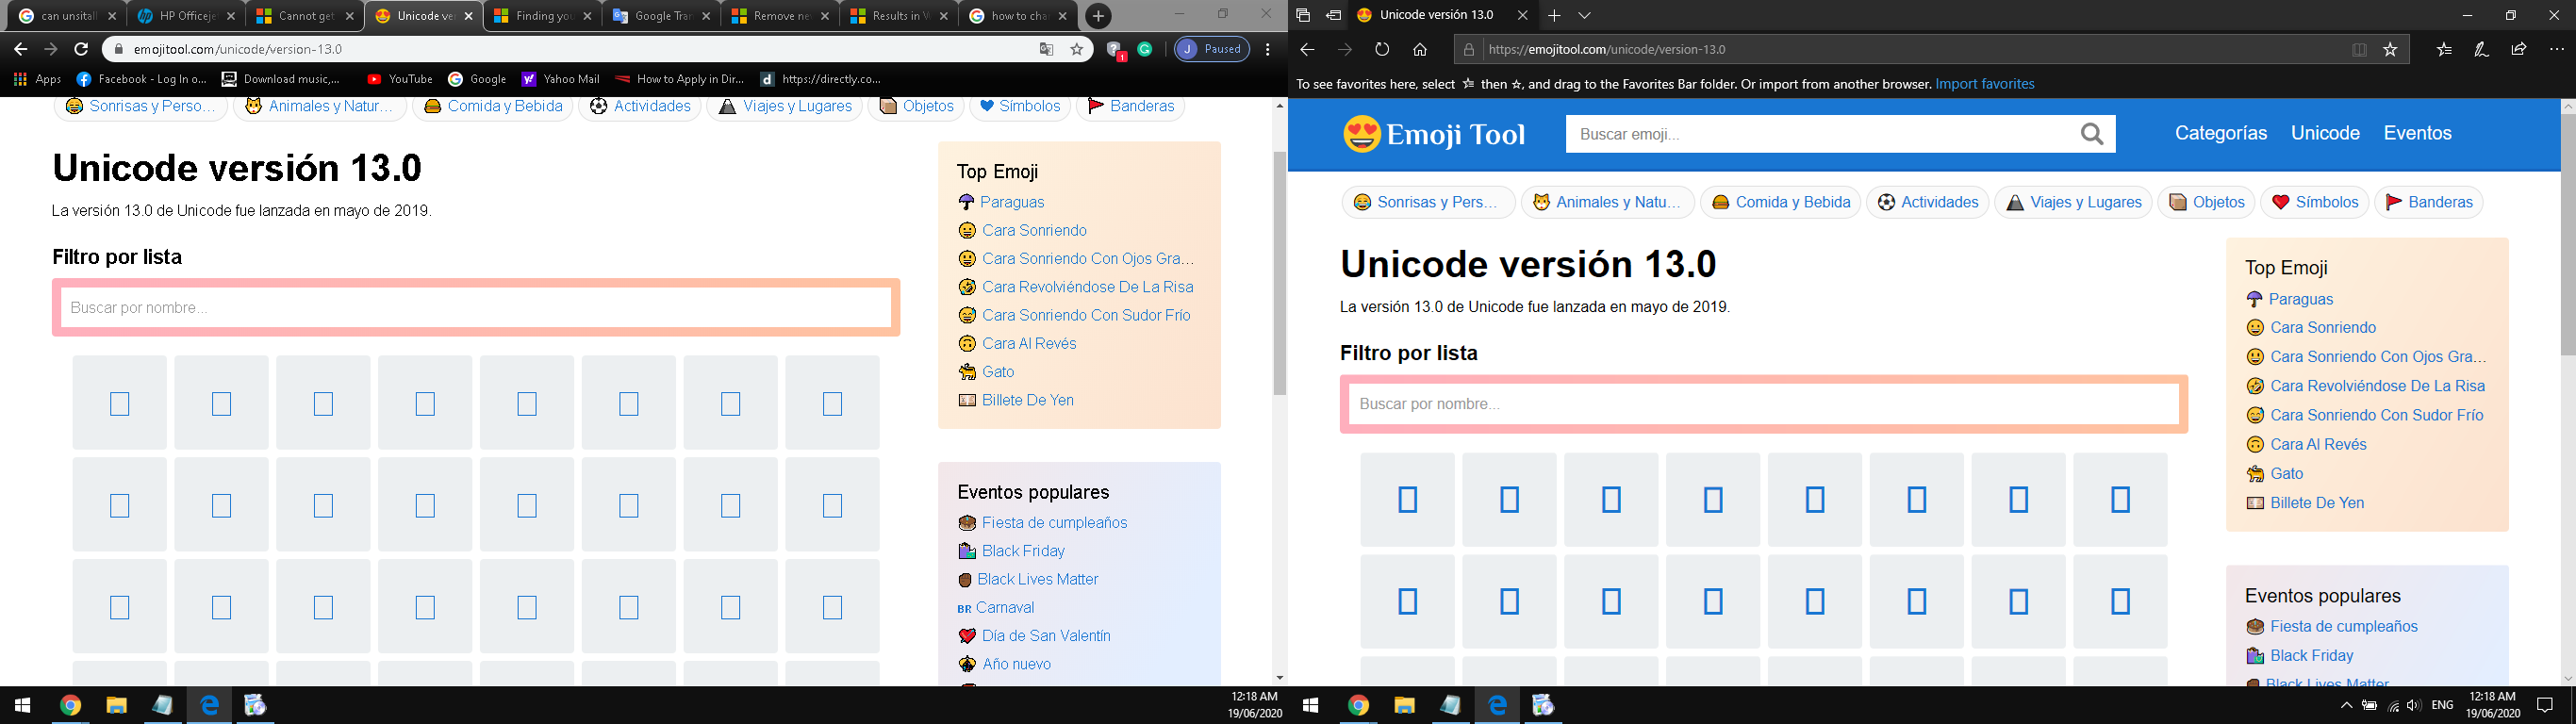Open the Símbolos category in the Edge window

click(x=2315, y=202)
